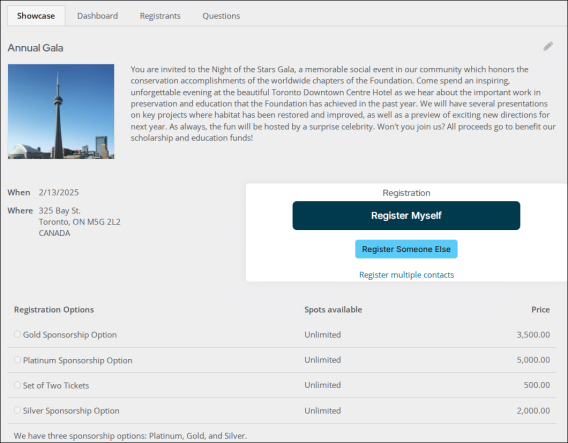Select Gold Sponsorship Option radio button
The height and width of the screenshot is (443, 568).
tap(17, 334)
